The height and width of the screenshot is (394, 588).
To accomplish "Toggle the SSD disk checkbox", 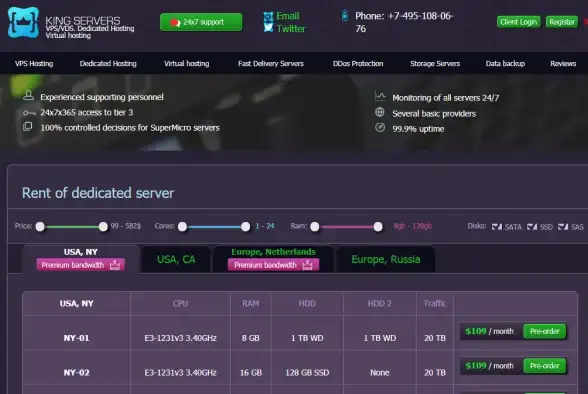I will [x=532, y=226].
